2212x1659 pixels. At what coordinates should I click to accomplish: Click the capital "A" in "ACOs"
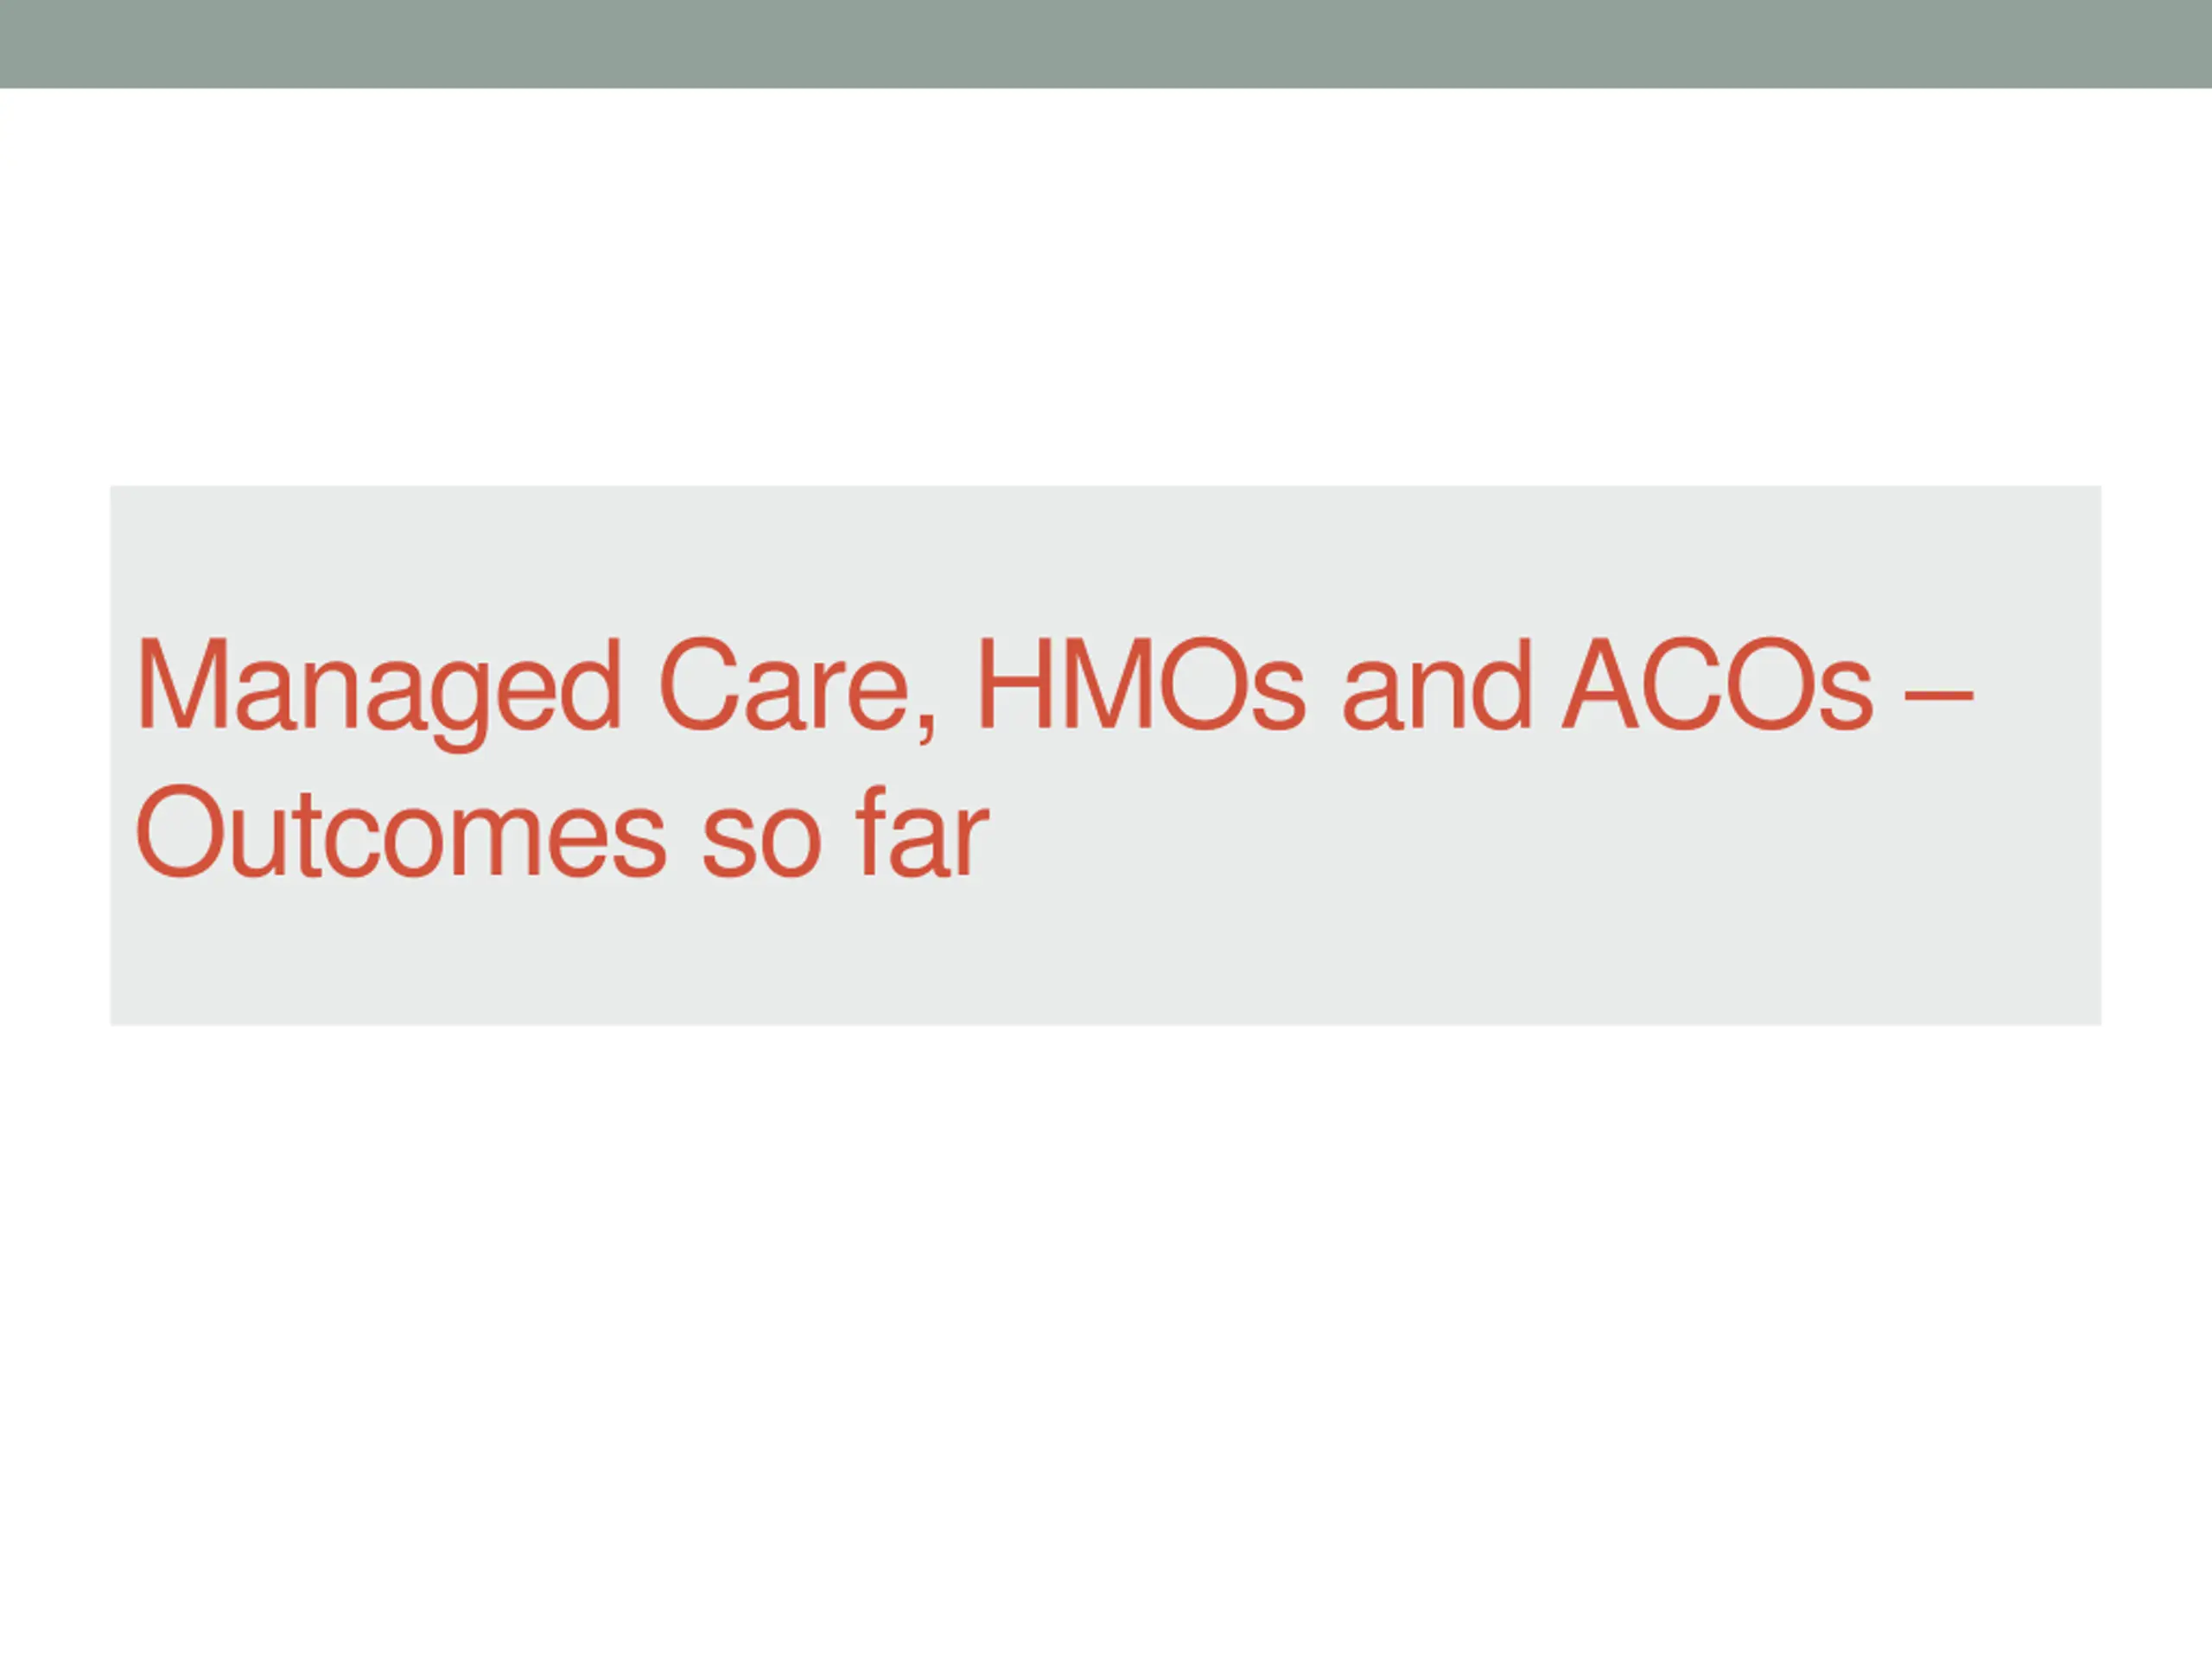coord(1599,686)
